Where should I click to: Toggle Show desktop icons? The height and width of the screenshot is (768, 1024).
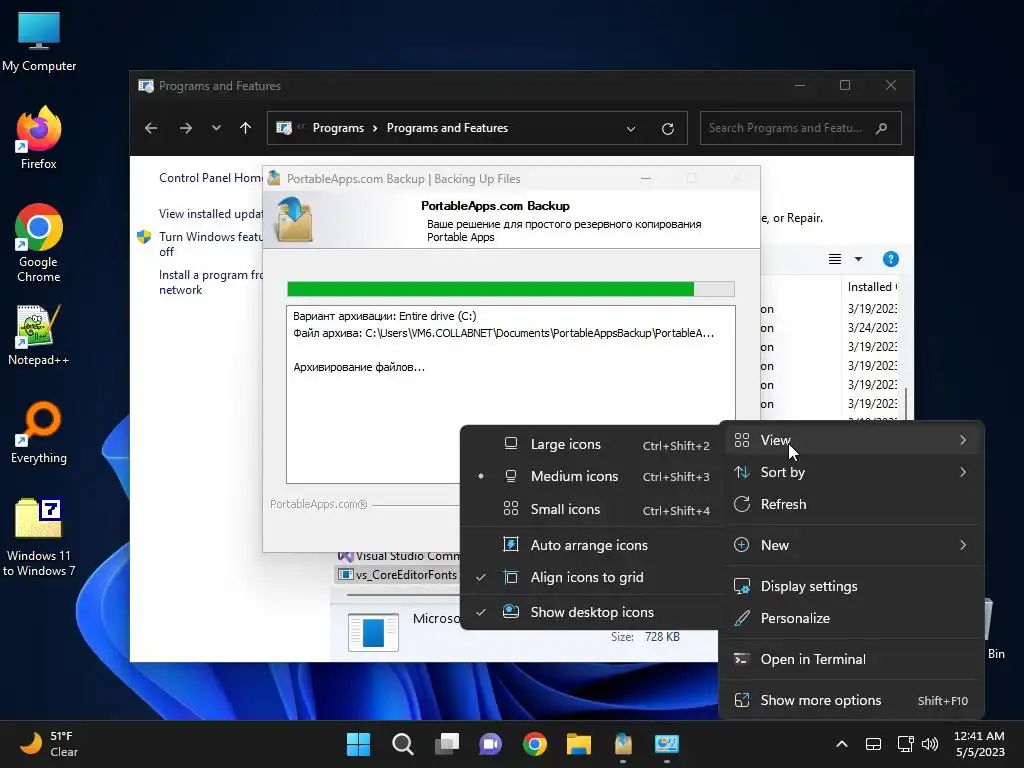593,613
